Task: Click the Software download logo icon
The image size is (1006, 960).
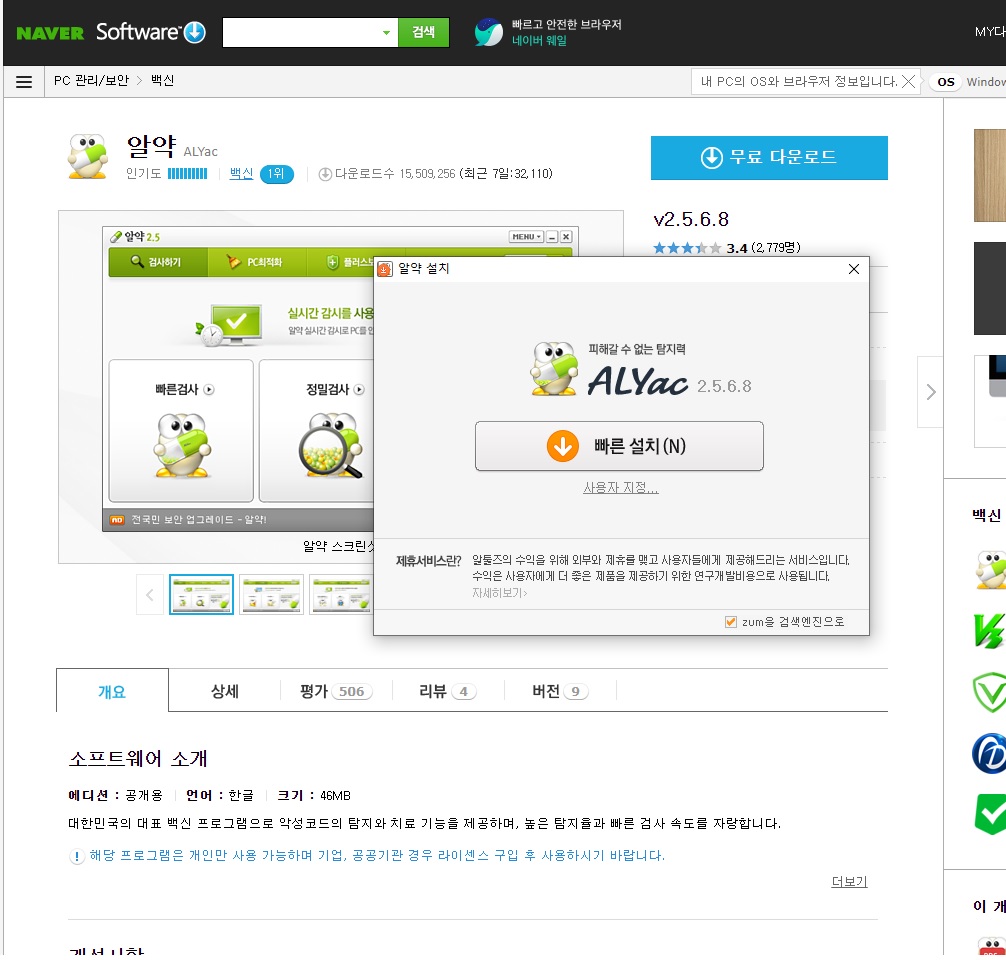Action: 194,32
